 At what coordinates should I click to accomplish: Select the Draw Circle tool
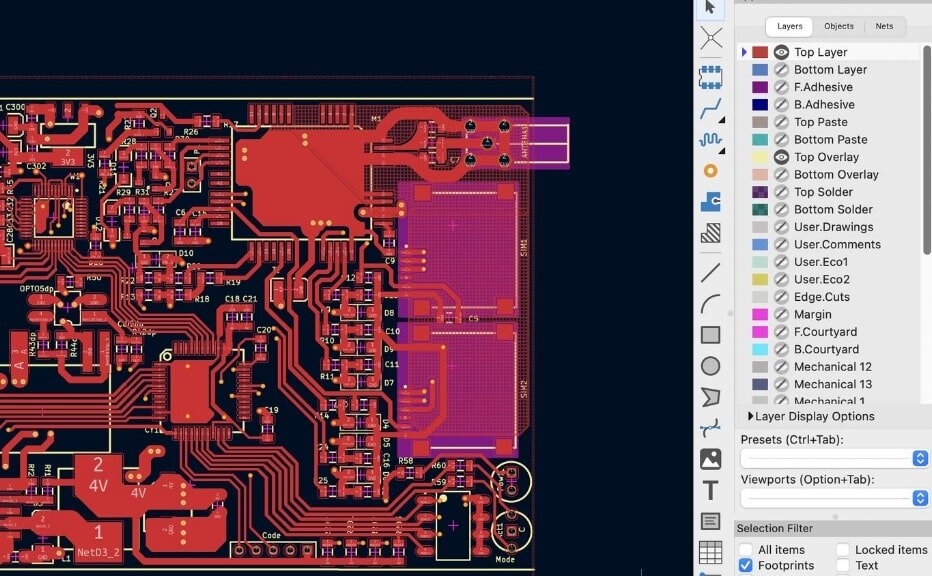point(711,365)
